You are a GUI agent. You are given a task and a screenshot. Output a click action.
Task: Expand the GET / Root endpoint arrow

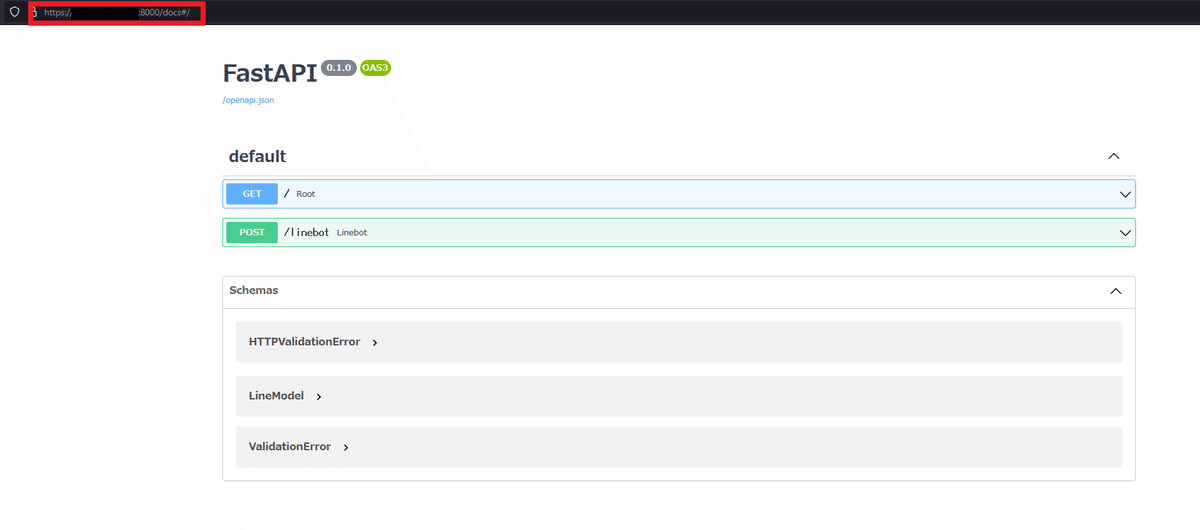click(x=1125, y=194)
